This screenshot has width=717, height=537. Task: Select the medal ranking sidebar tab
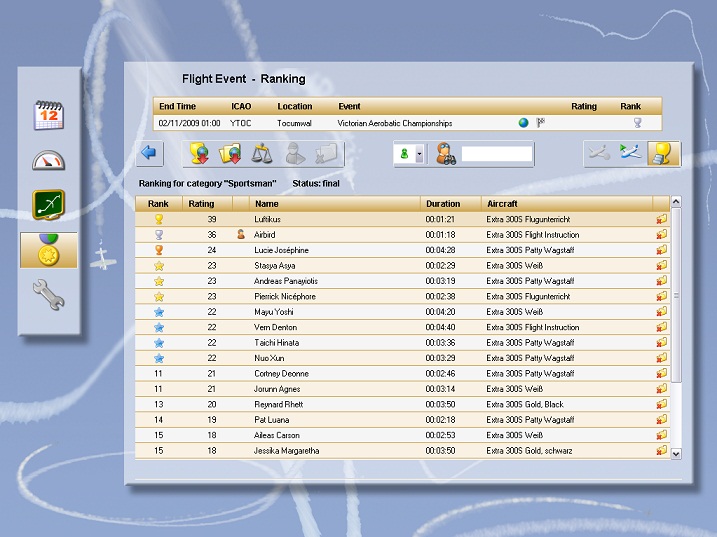[x=49, y=250]
